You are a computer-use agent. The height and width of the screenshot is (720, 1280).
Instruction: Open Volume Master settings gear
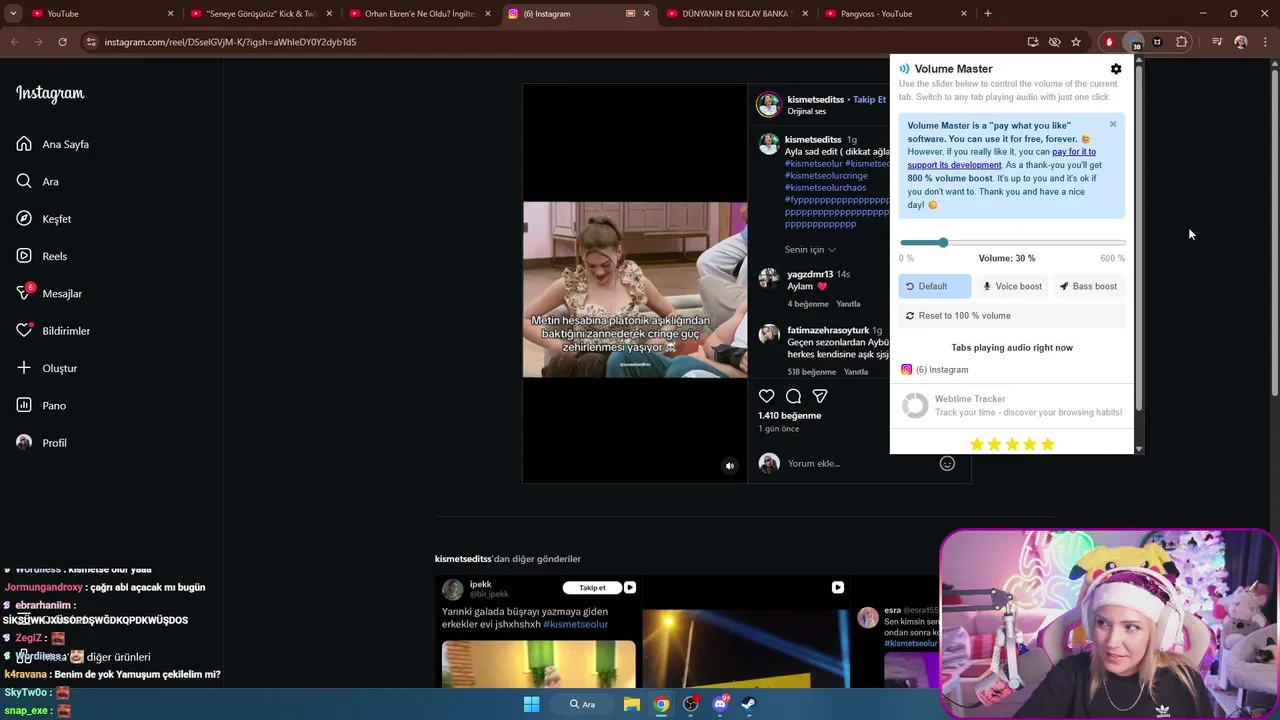(1116, 69)
